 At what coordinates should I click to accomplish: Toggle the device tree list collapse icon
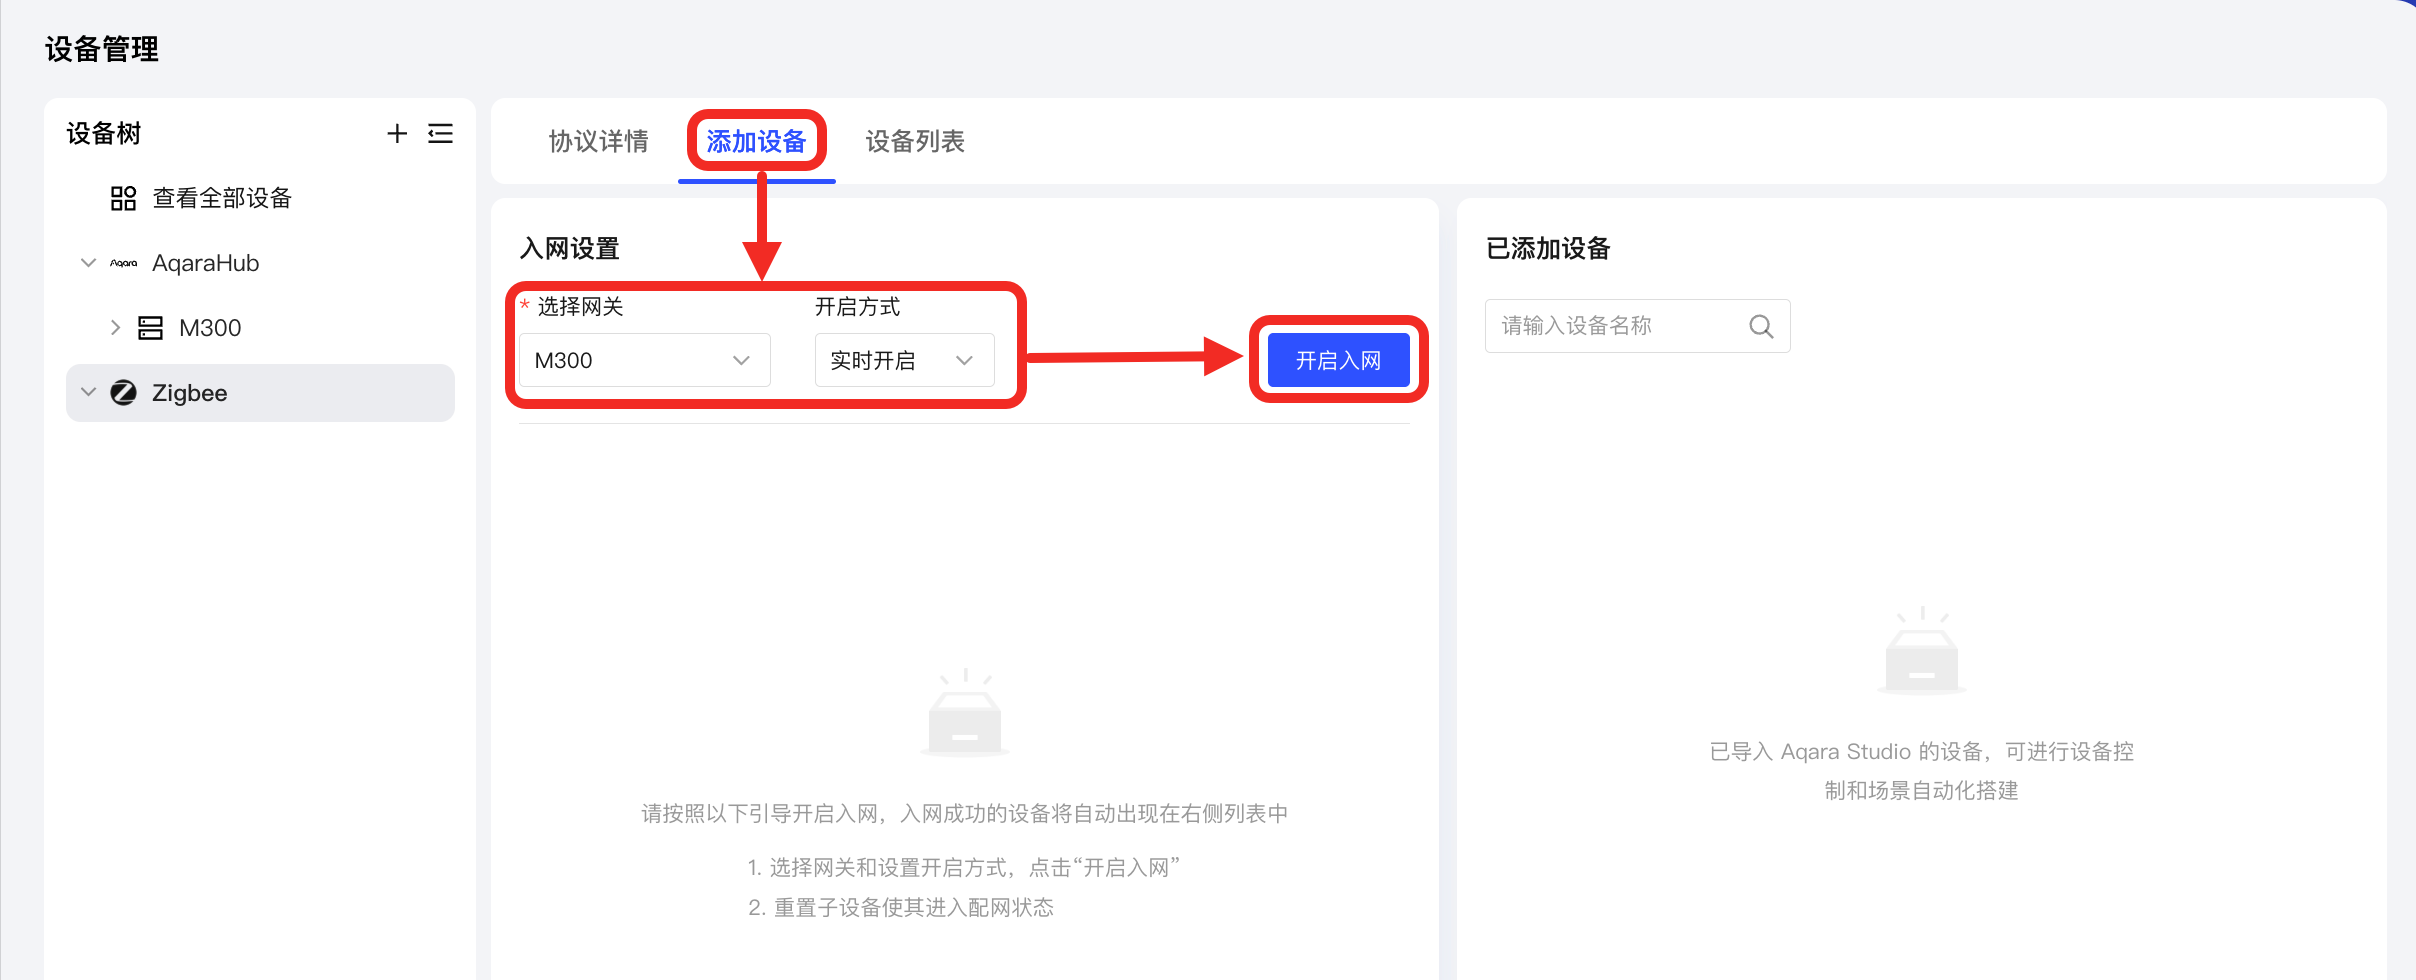pyautogui.click(x=440, y=134)
